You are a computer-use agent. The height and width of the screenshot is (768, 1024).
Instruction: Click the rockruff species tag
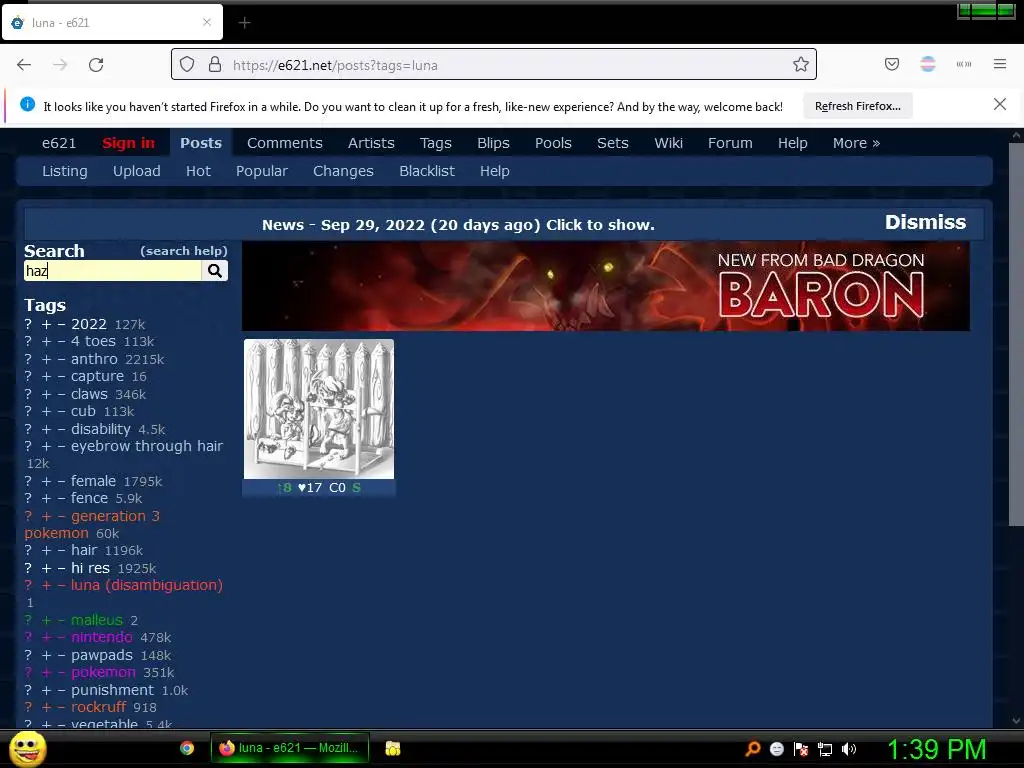point(99,707)
